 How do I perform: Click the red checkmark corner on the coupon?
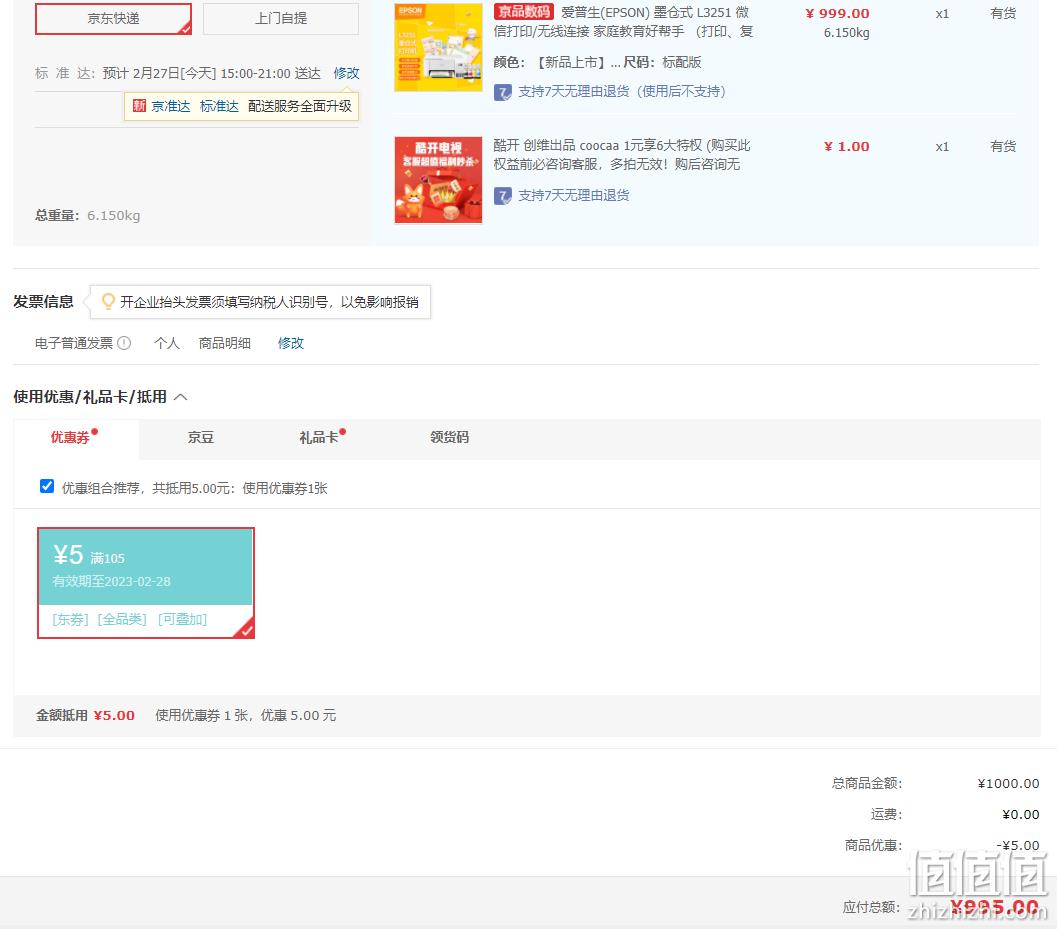[246, 630]
